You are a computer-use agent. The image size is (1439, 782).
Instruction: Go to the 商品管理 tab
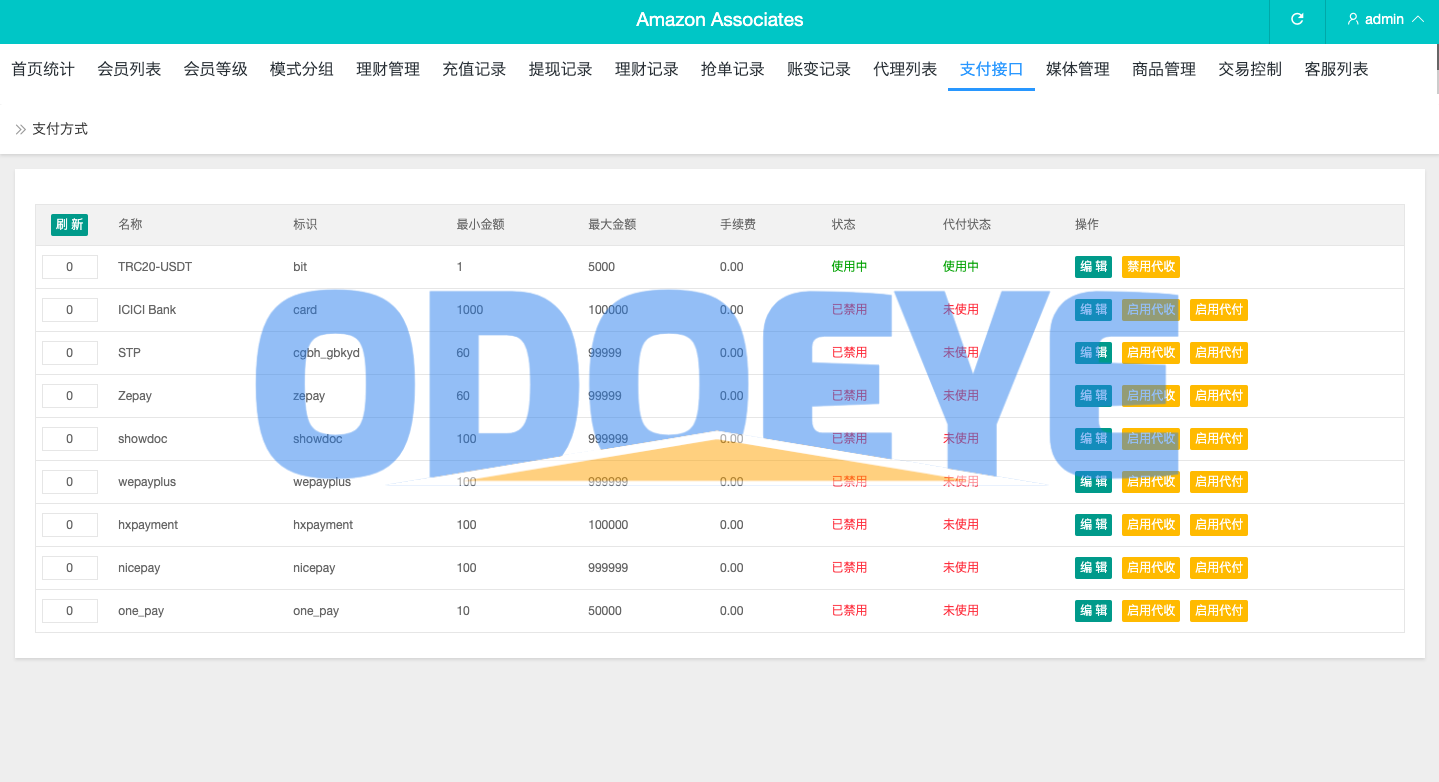tap(1164, 69)
